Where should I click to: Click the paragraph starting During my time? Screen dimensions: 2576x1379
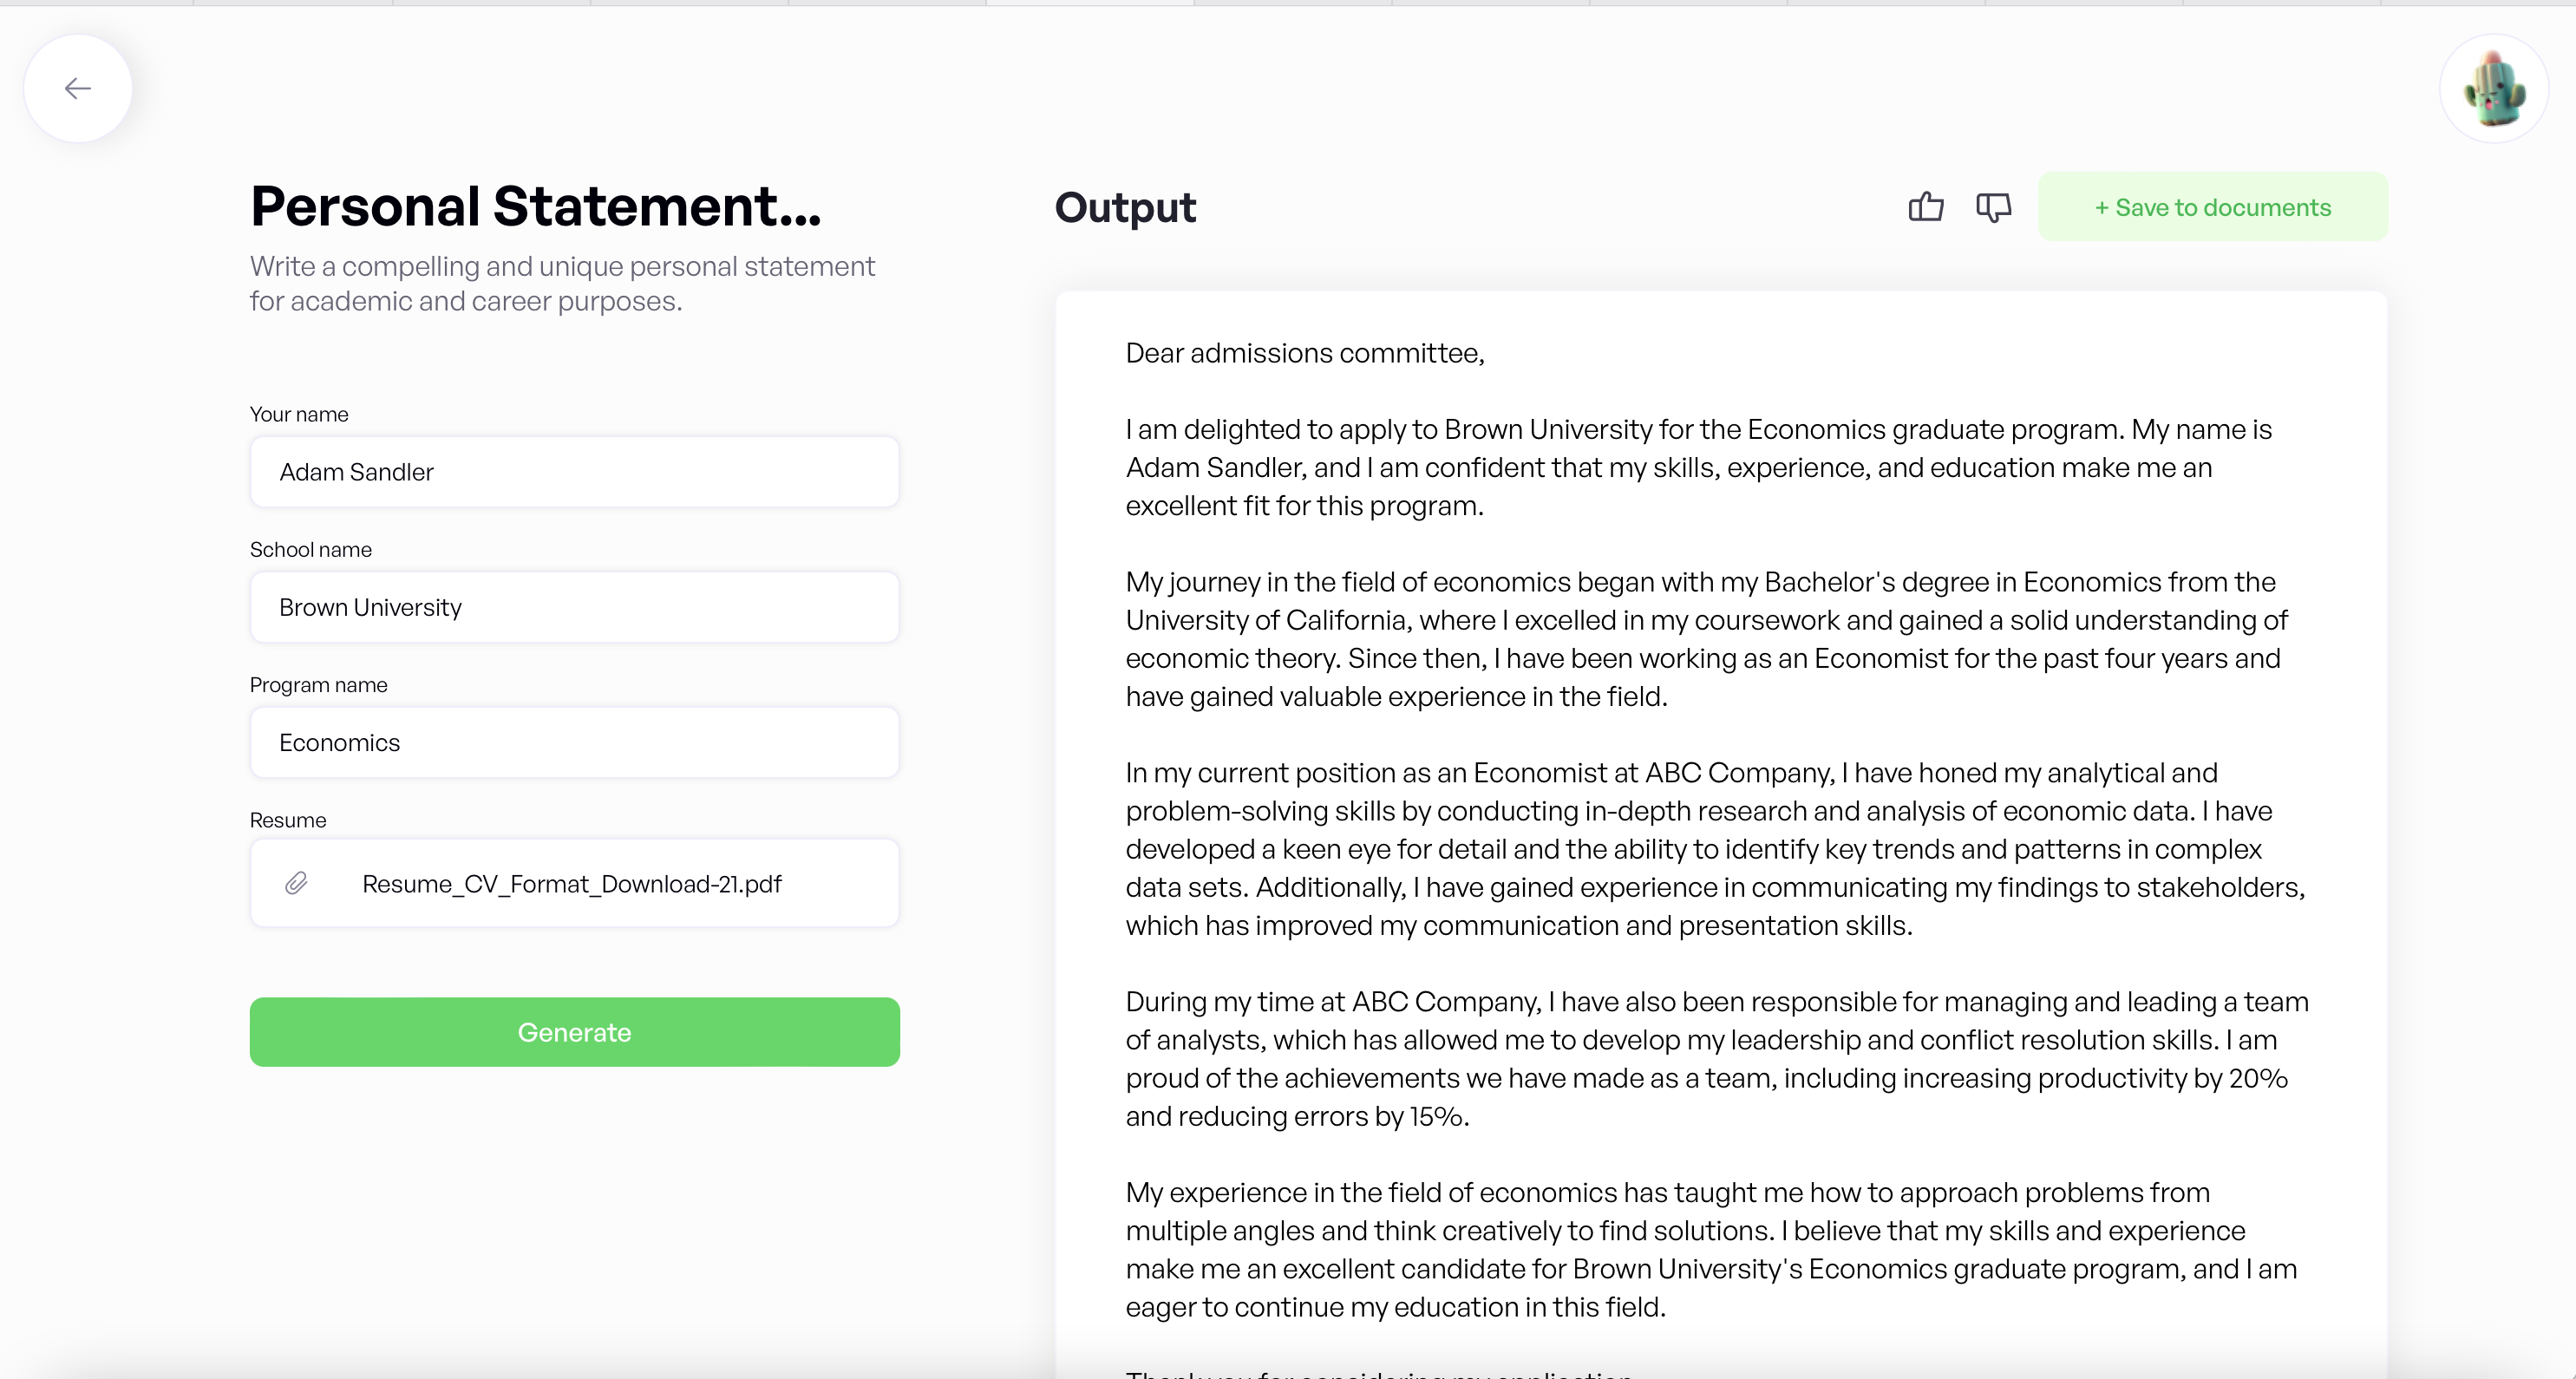click(x=1716, y=1059)
